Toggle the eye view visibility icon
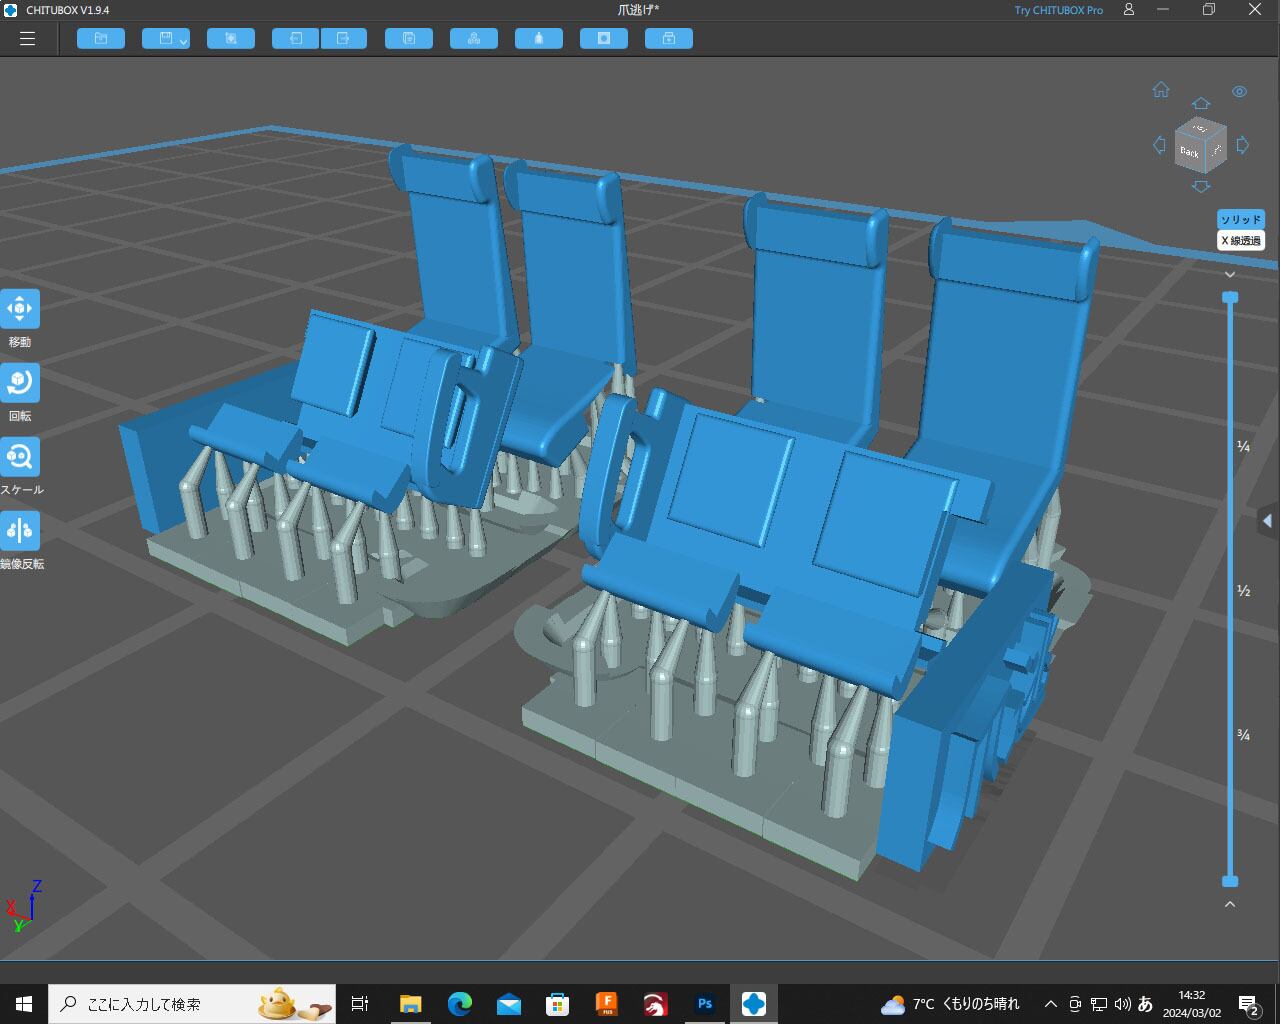Screen dimensions: 1280x1024 (1239, 92)
